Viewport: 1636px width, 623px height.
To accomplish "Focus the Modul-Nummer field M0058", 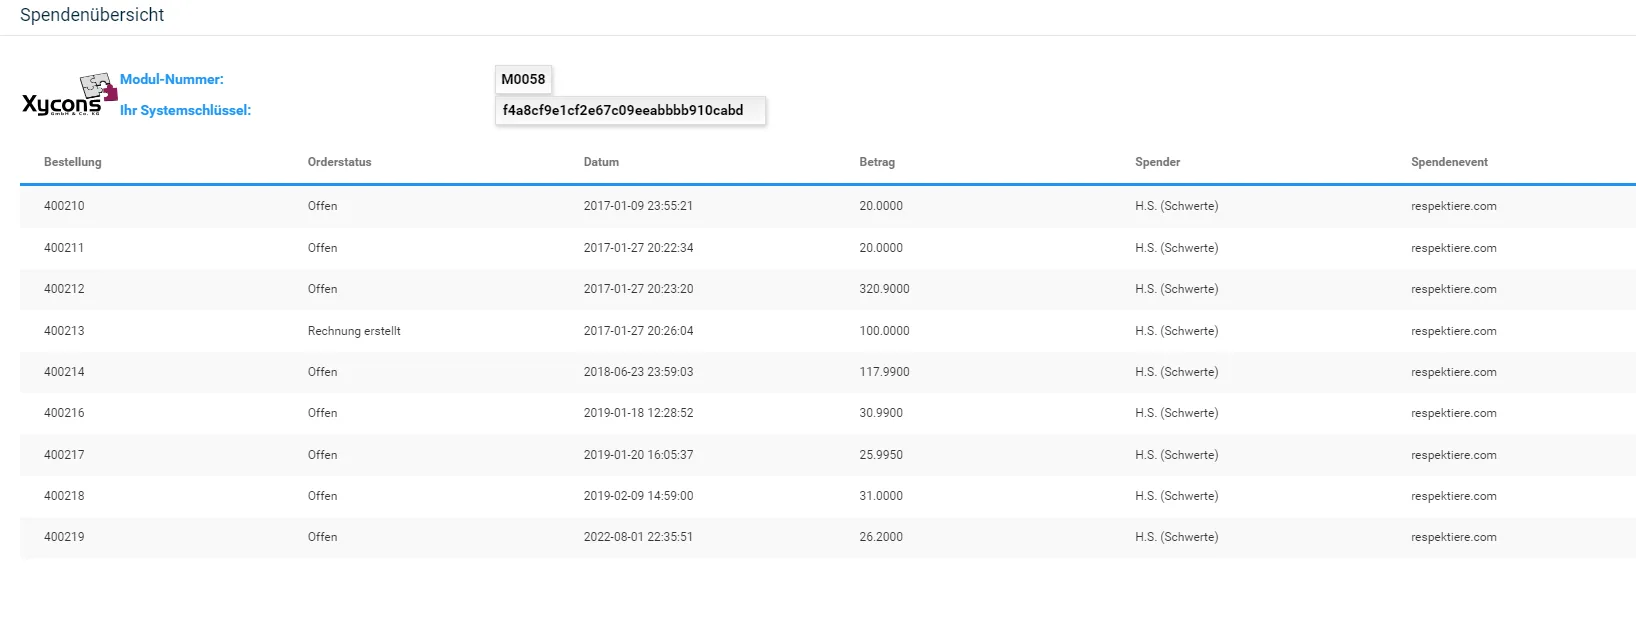I will click(x=523, y=79).
